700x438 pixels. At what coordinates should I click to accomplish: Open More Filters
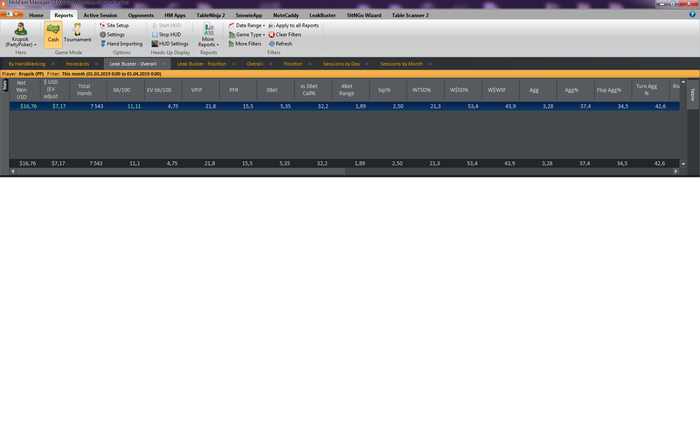[245, 44]
